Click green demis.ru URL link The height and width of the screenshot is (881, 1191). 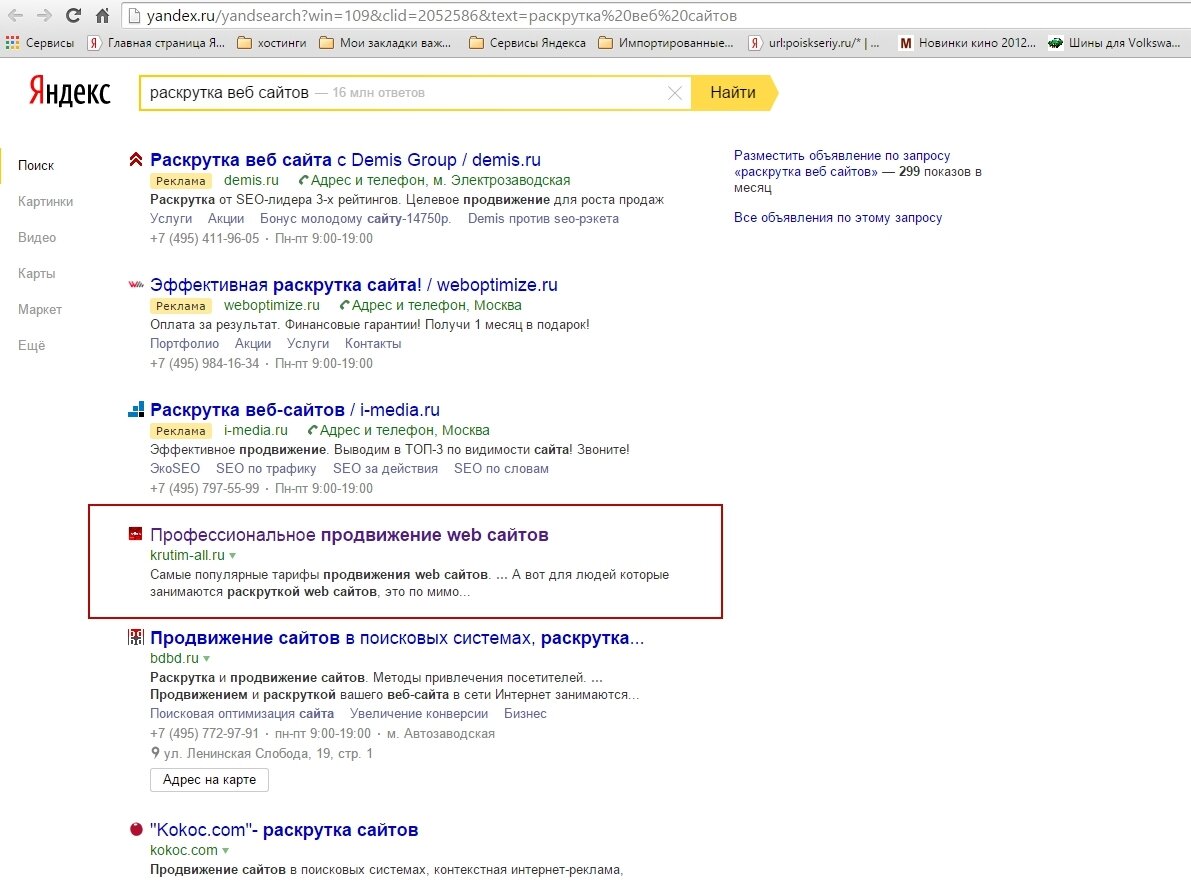251,180
